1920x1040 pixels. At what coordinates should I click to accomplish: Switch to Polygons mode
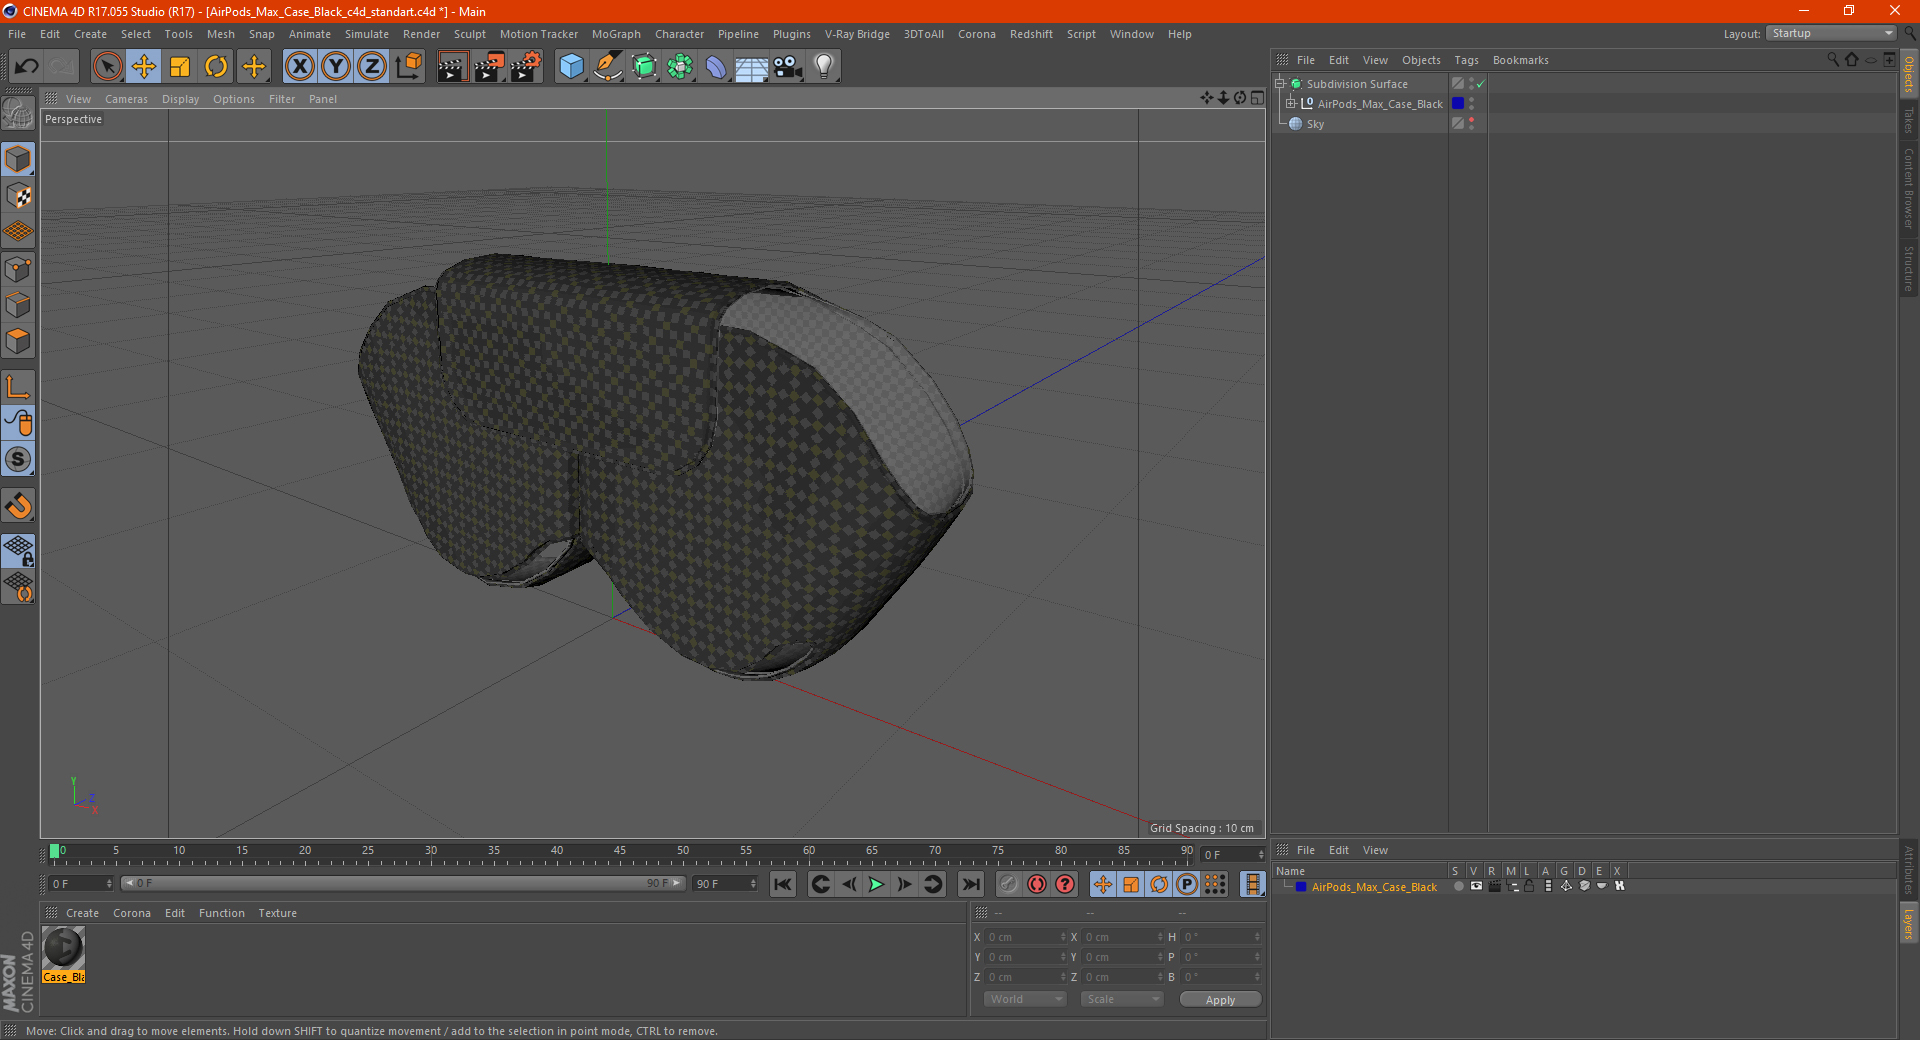(x=18, y=341)
